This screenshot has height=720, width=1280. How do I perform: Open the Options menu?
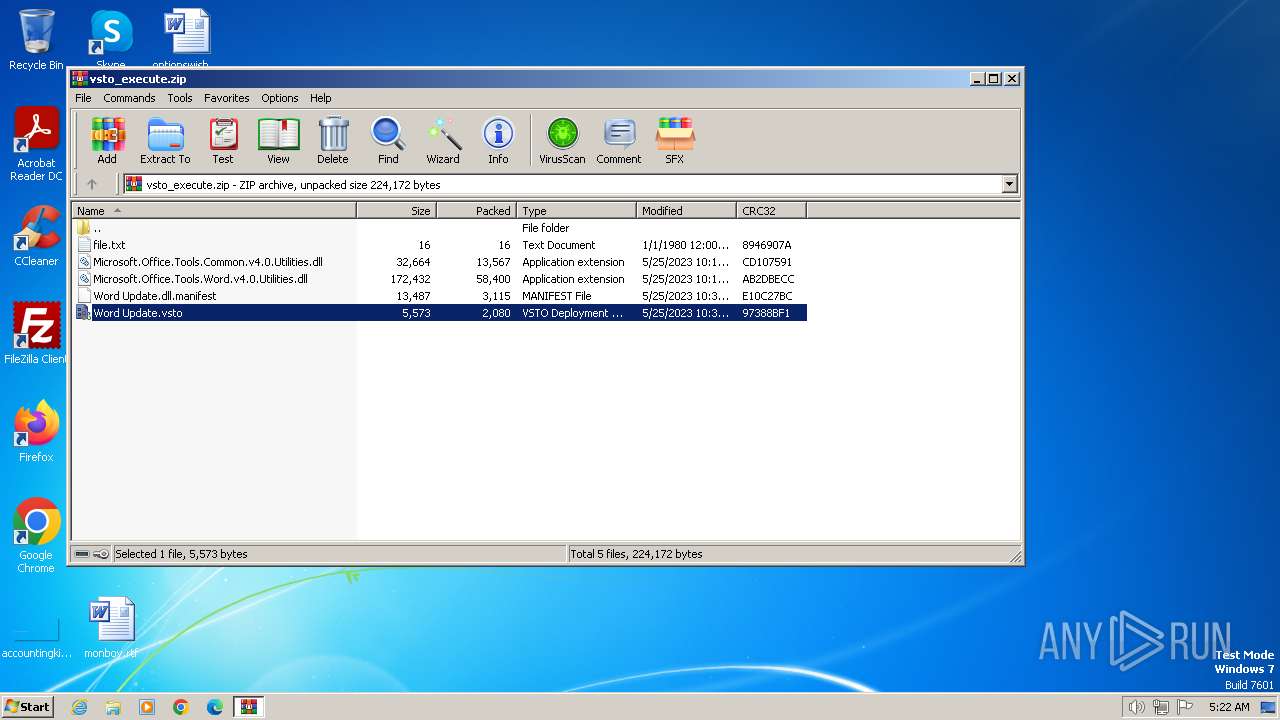pyautogui.click(x=280, y=98)
